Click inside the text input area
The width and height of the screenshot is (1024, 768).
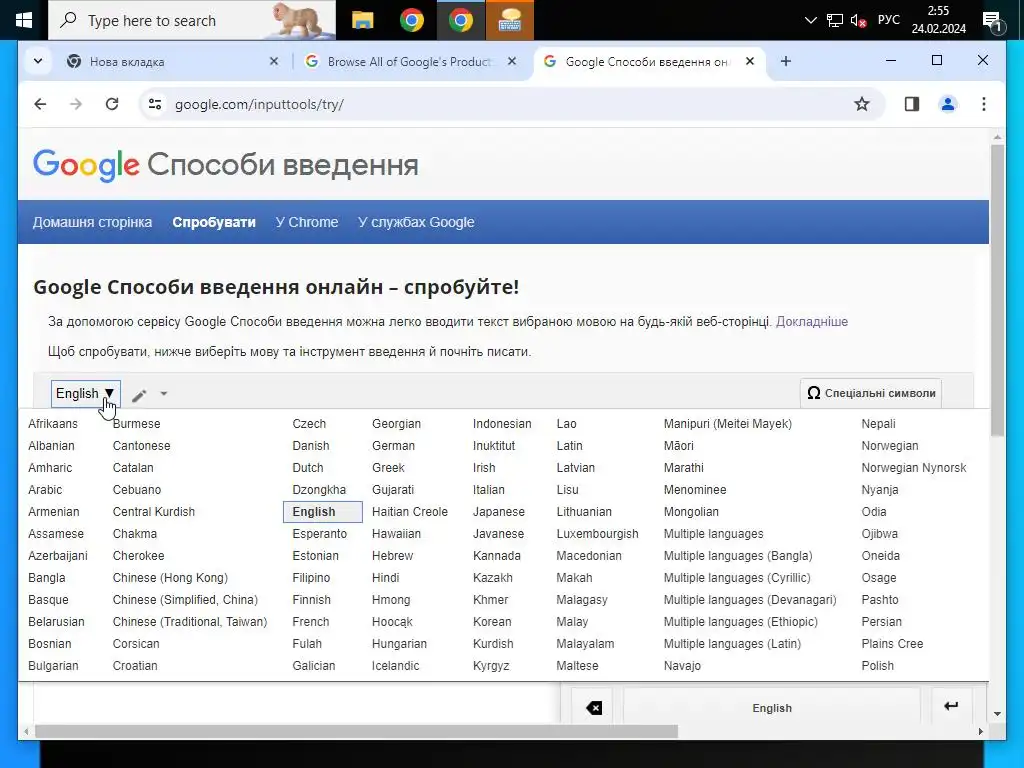click(x=296, y=703)
